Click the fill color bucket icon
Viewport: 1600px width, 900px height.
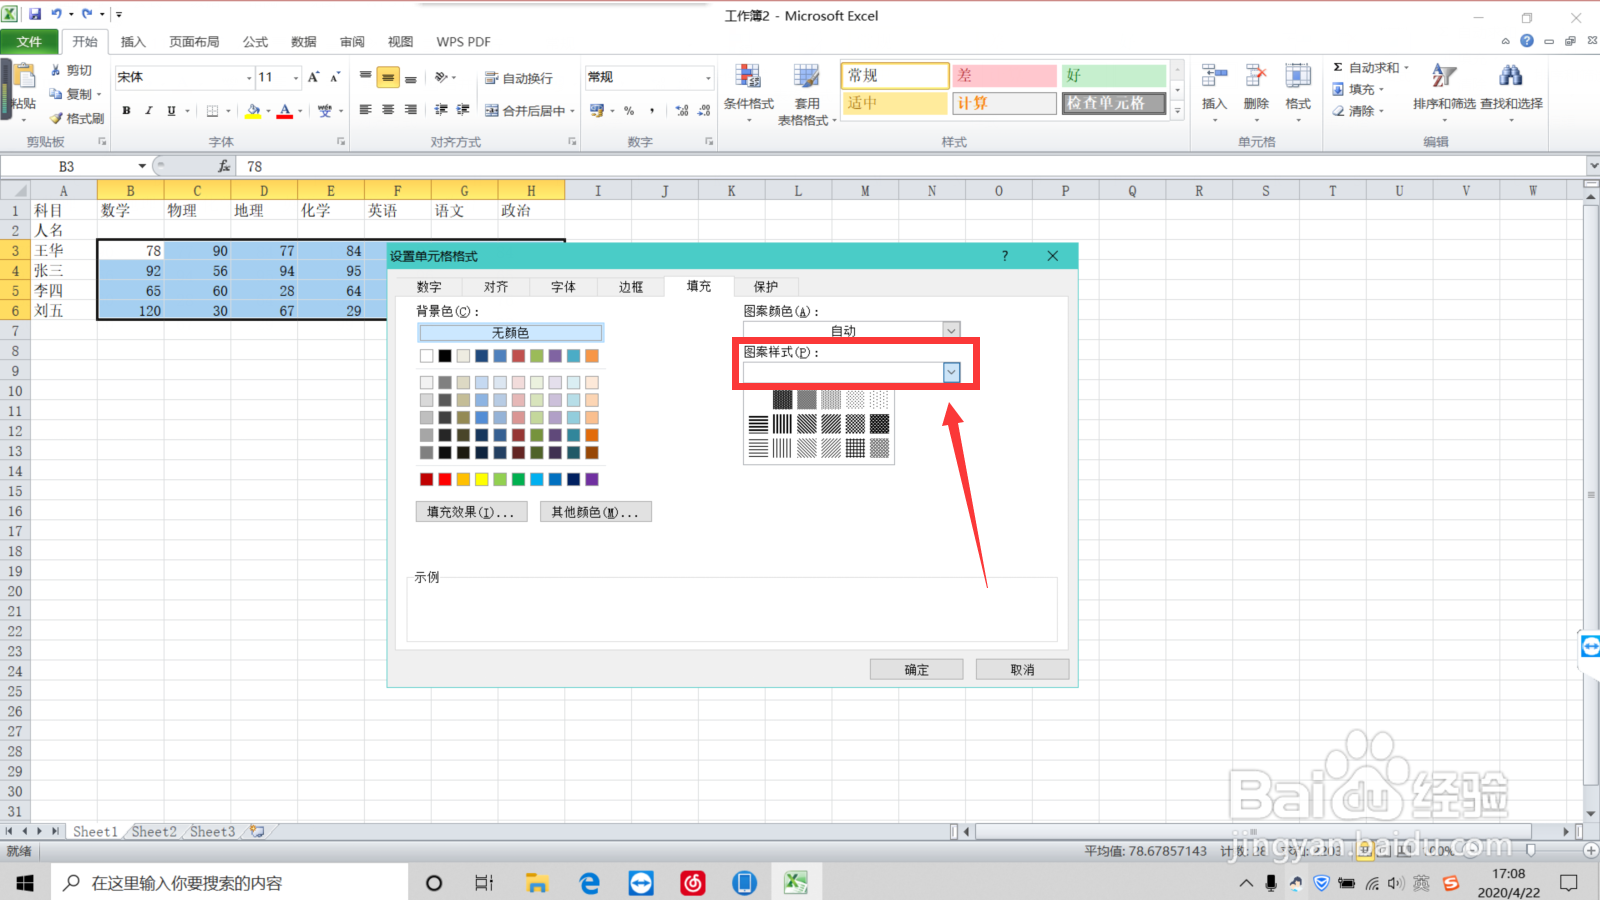point(253,111)
